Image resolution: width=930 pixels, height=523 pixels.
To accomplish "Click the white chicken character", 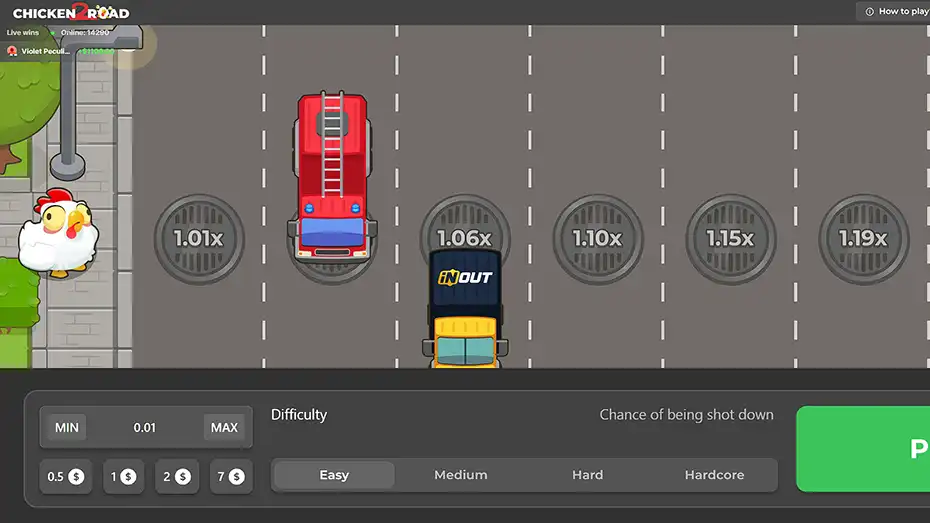I will (56, 233).
